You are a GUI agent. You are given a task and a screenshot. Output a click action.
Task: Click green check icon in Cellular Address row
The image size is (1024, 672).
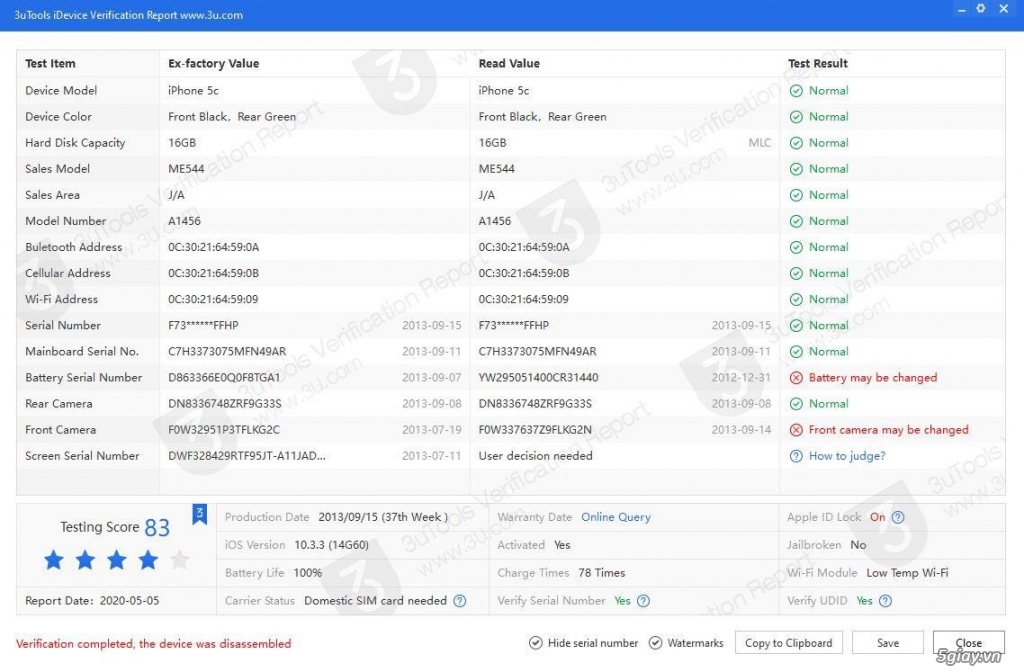coord(796,274)
